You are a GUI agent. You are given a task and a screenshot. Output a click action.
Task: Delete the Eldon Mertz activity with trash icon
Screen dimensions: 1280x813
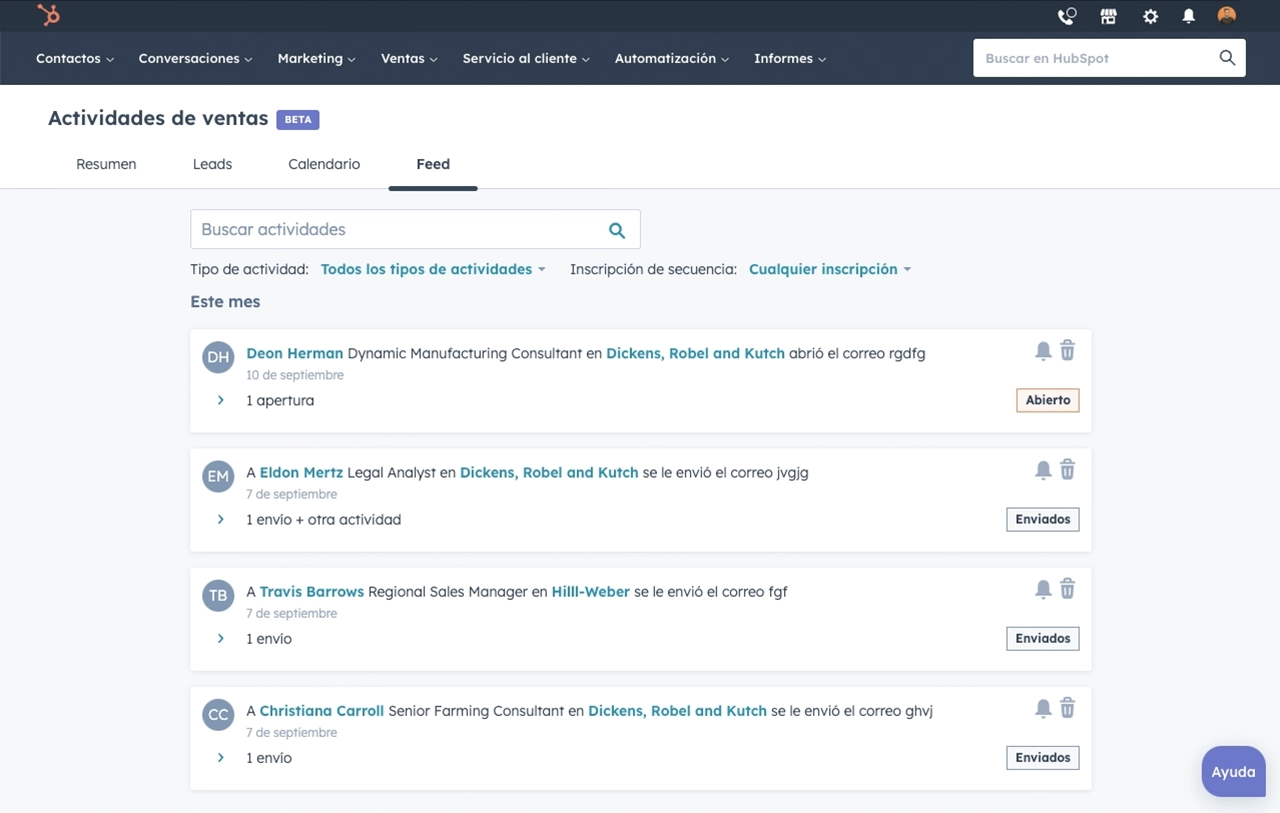pyautogui.click(x=1067, y=469)
